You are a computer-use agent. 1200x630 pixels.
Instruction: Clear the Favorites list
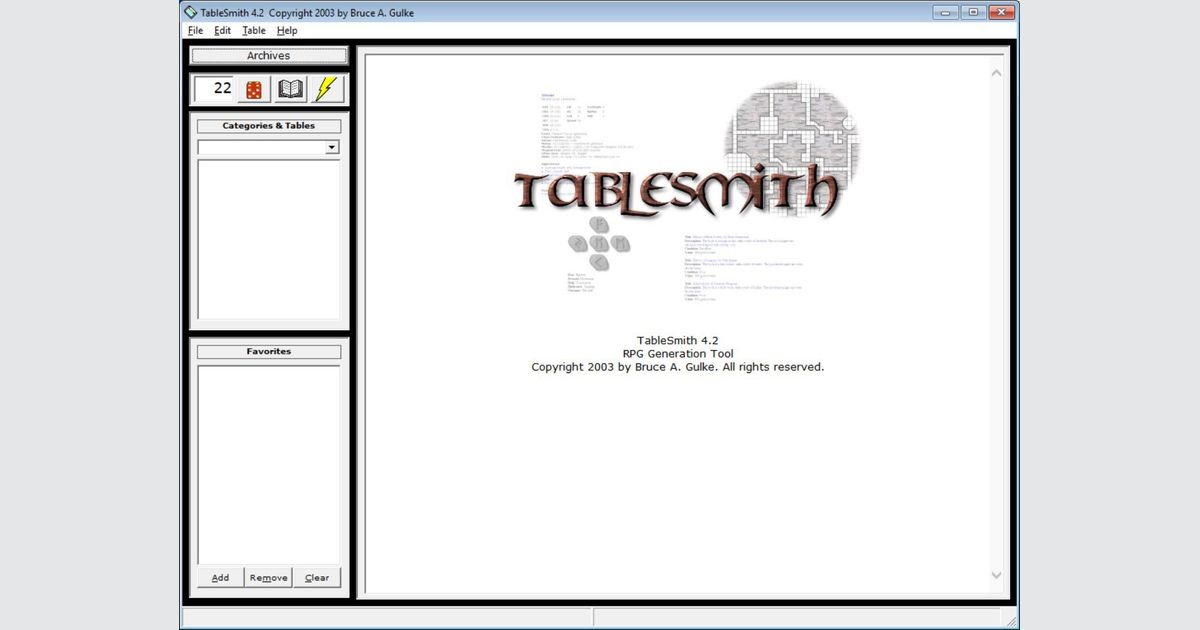click(x=317, y=577)
